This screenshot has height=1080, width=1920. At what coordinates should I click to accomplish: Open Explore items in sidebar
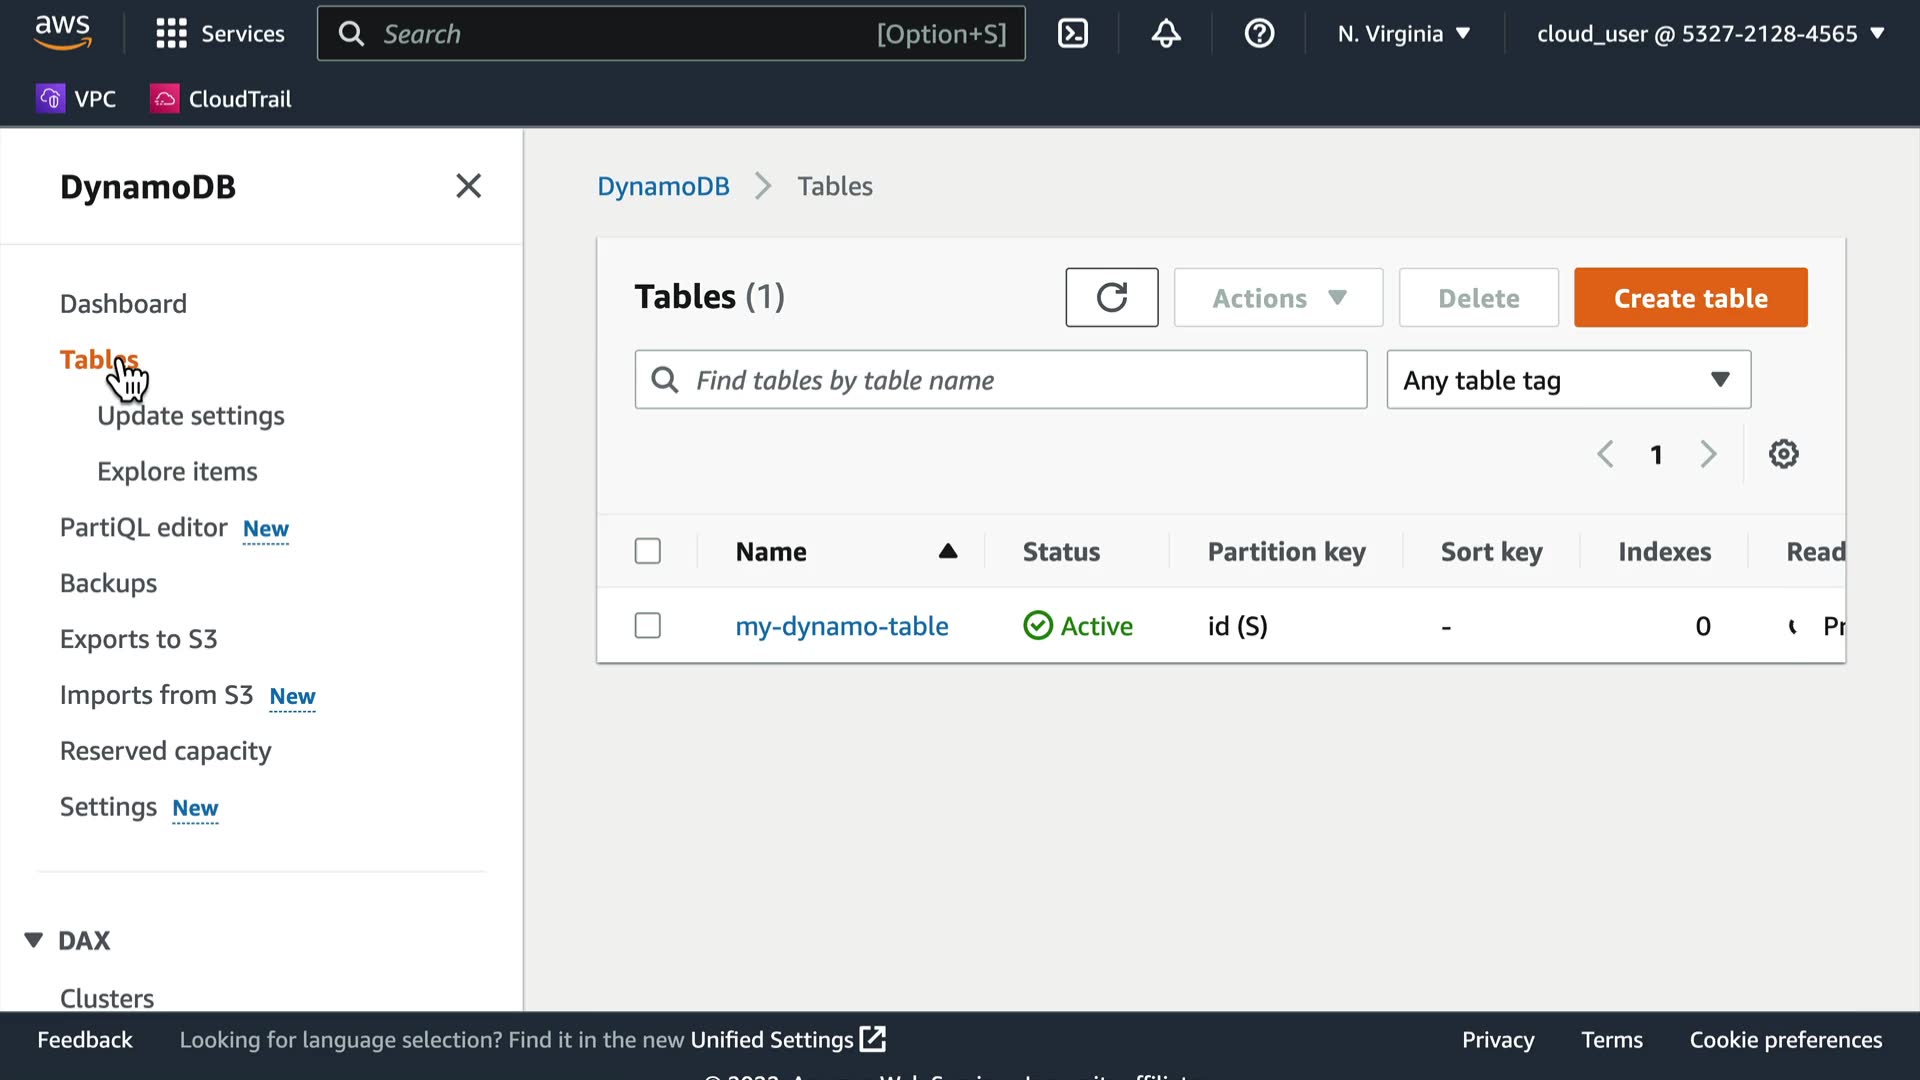click(x=177, y=471)
